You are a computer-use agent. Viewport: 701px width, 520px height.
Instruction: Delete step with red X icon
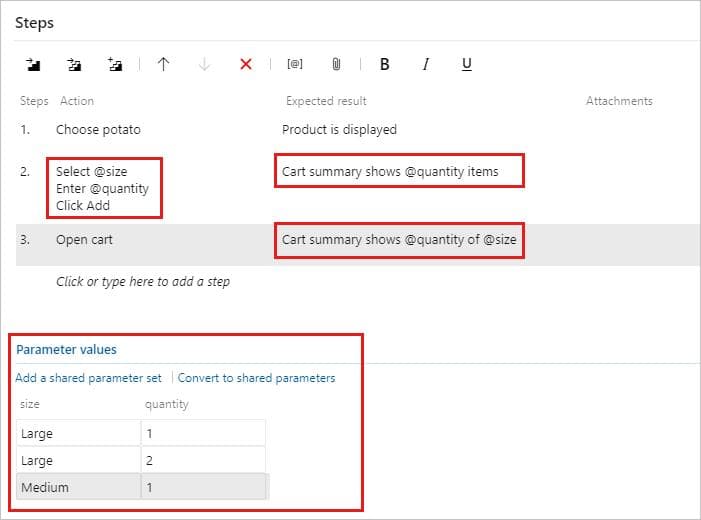pos(246,64)
